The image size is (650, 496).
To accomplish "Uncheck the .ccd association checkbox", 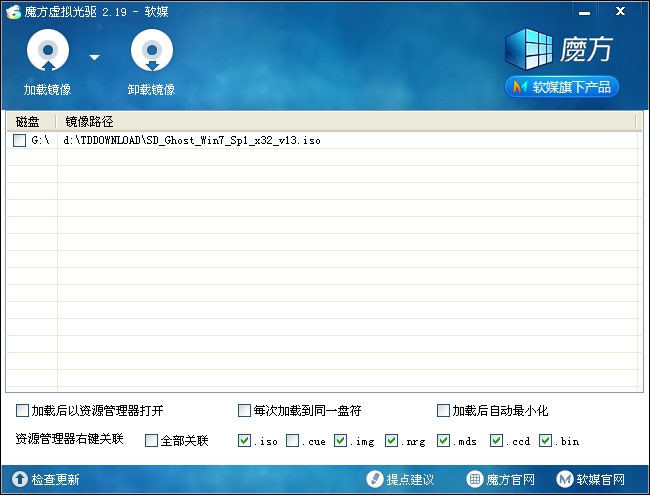I will [496, 440].
